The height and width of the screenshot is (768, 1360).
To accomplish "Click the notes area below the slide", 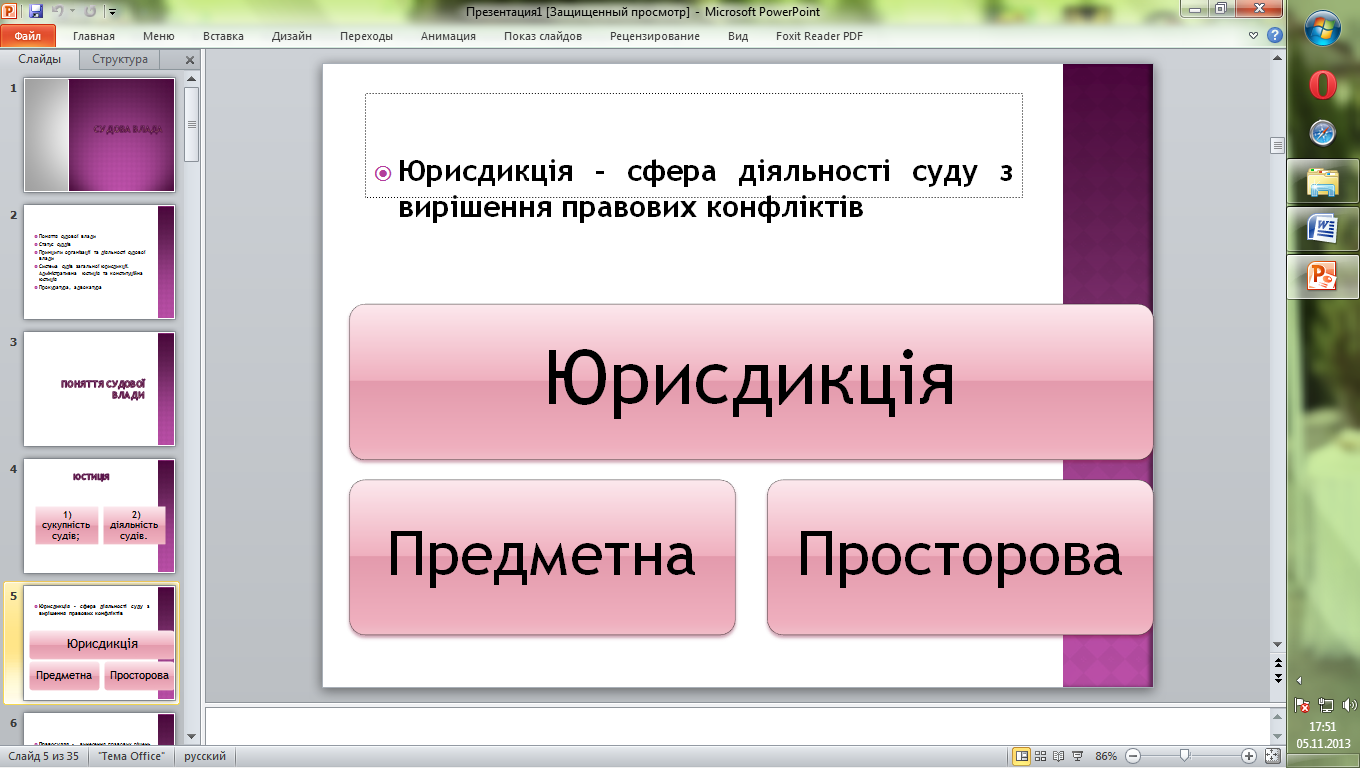I will (736, 726).
